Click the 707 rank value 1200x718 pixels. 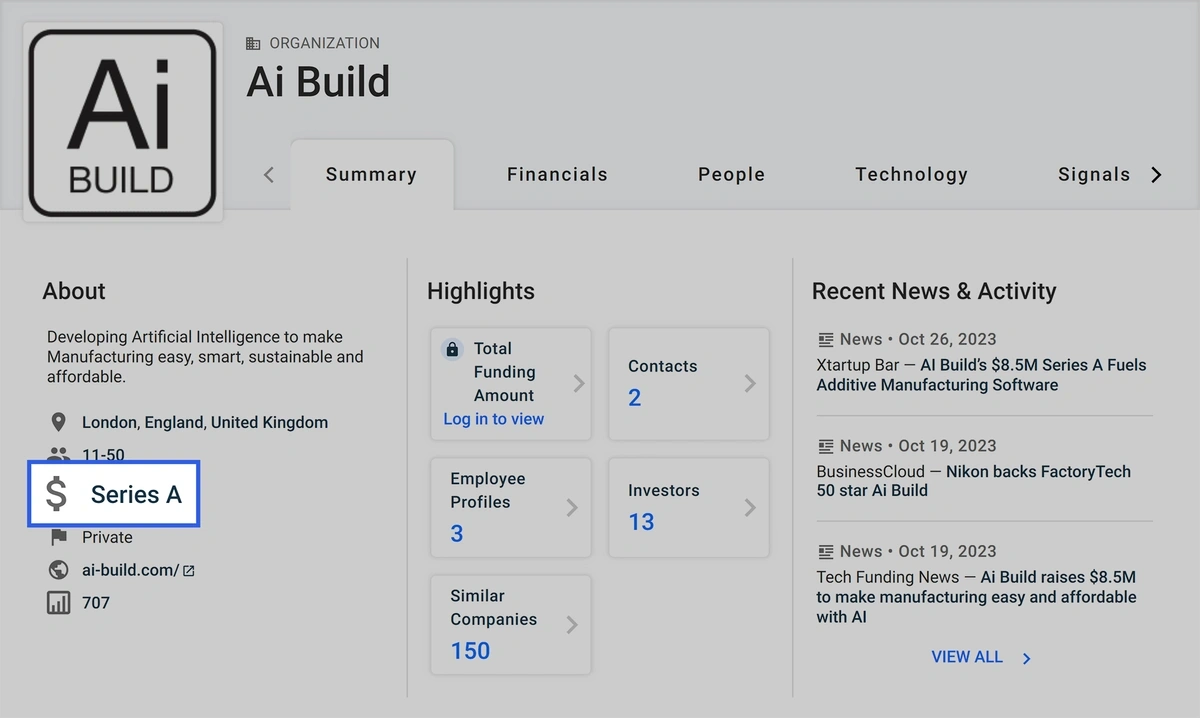(x=96, y=603)
